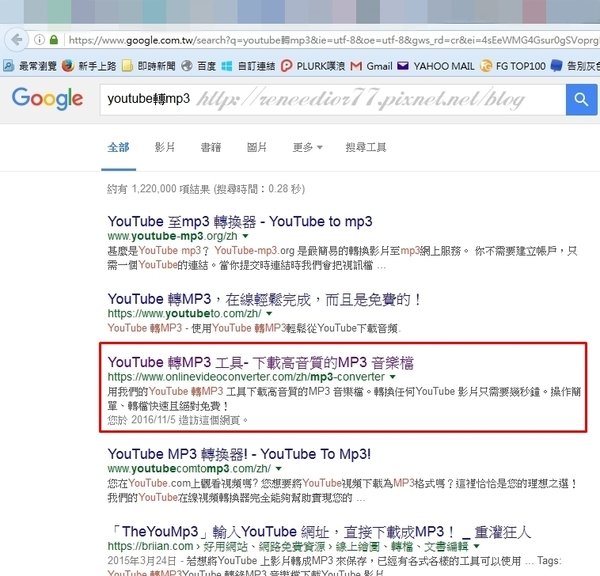This screenshot has width=600, height=576.
Task: Open result 「TheYouMp3」輸入YouTube 網址
Action: point(320,532)
